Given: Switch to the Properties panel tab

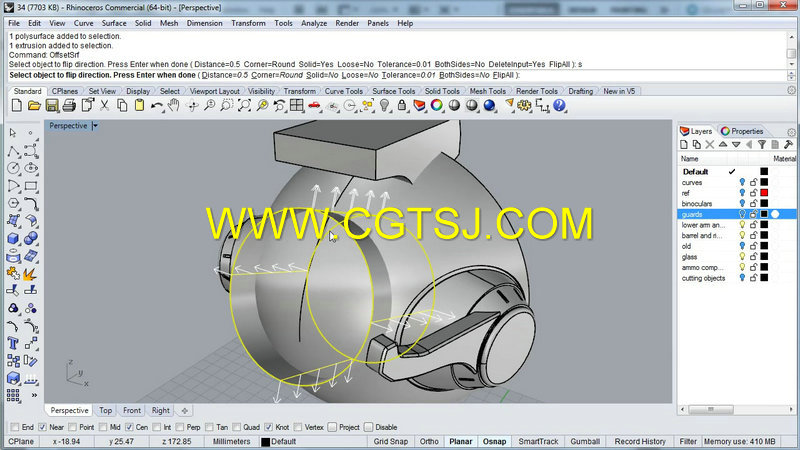Looking at the screenshot, I should 742,131.
